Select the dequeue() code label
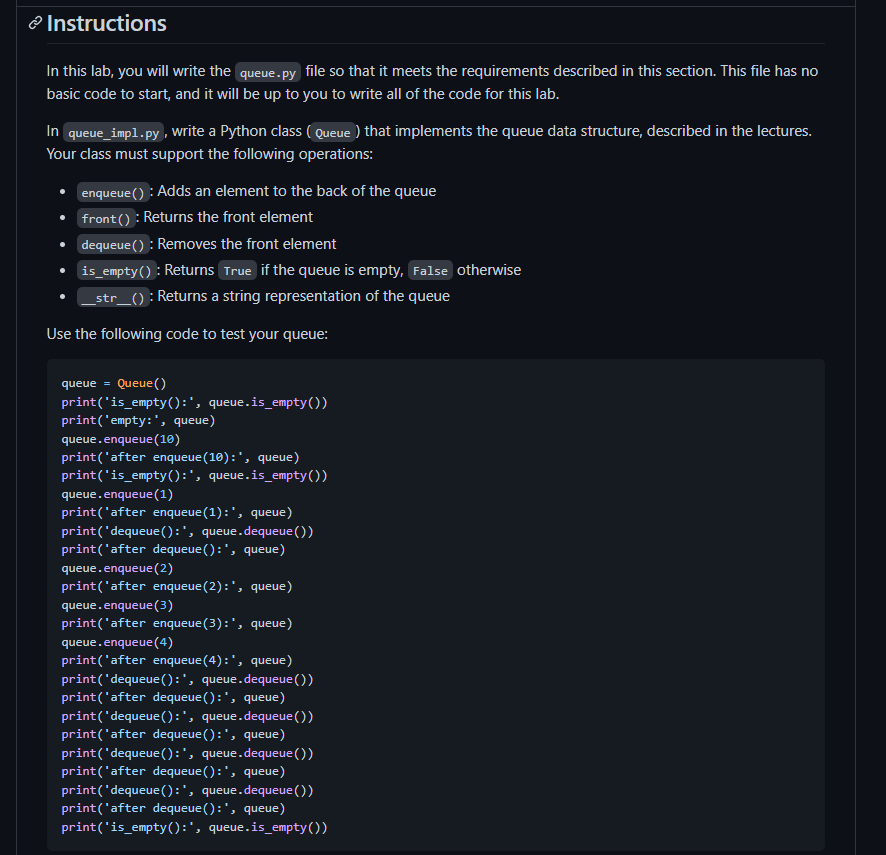The image size is (886, 855). (113, 244)
